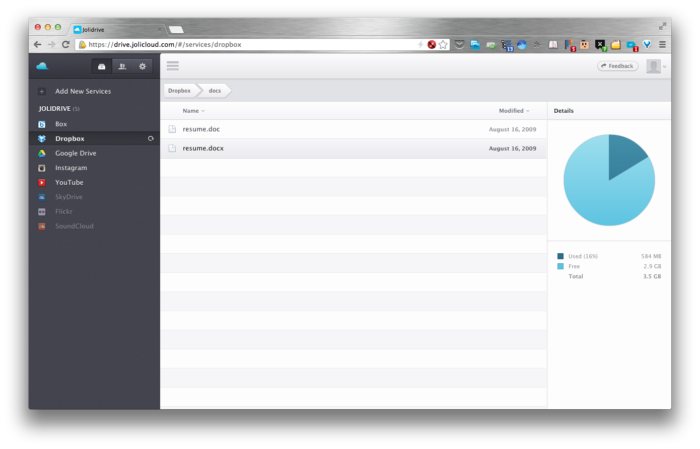Click Add New Services
The height and width of the screenshot is (449, 700).
point(82,91)
